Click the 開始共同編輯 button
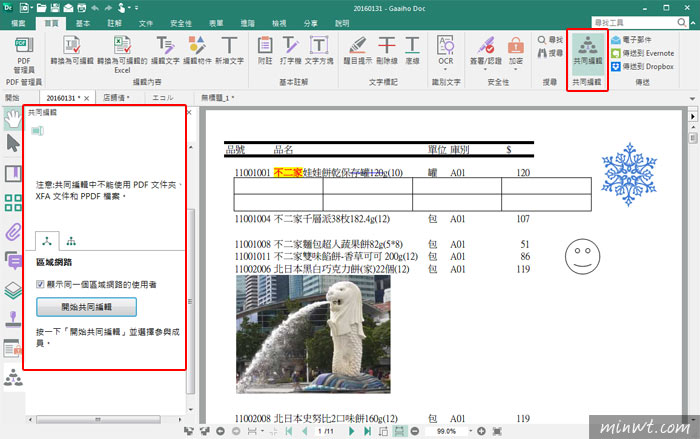700x439 pixels. pos(86,307)
